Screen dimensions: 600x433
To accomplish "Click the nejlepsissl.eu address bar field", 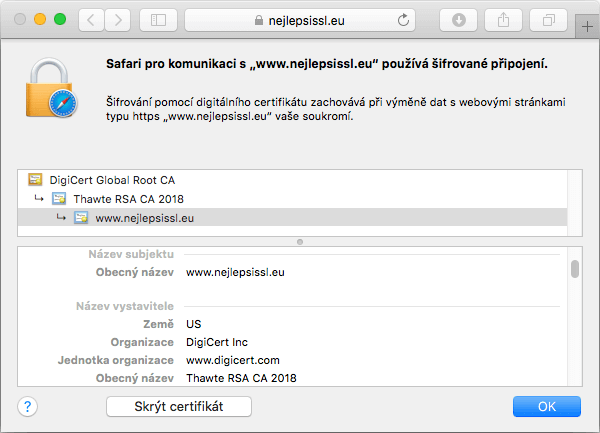I will tap(300, 20).
